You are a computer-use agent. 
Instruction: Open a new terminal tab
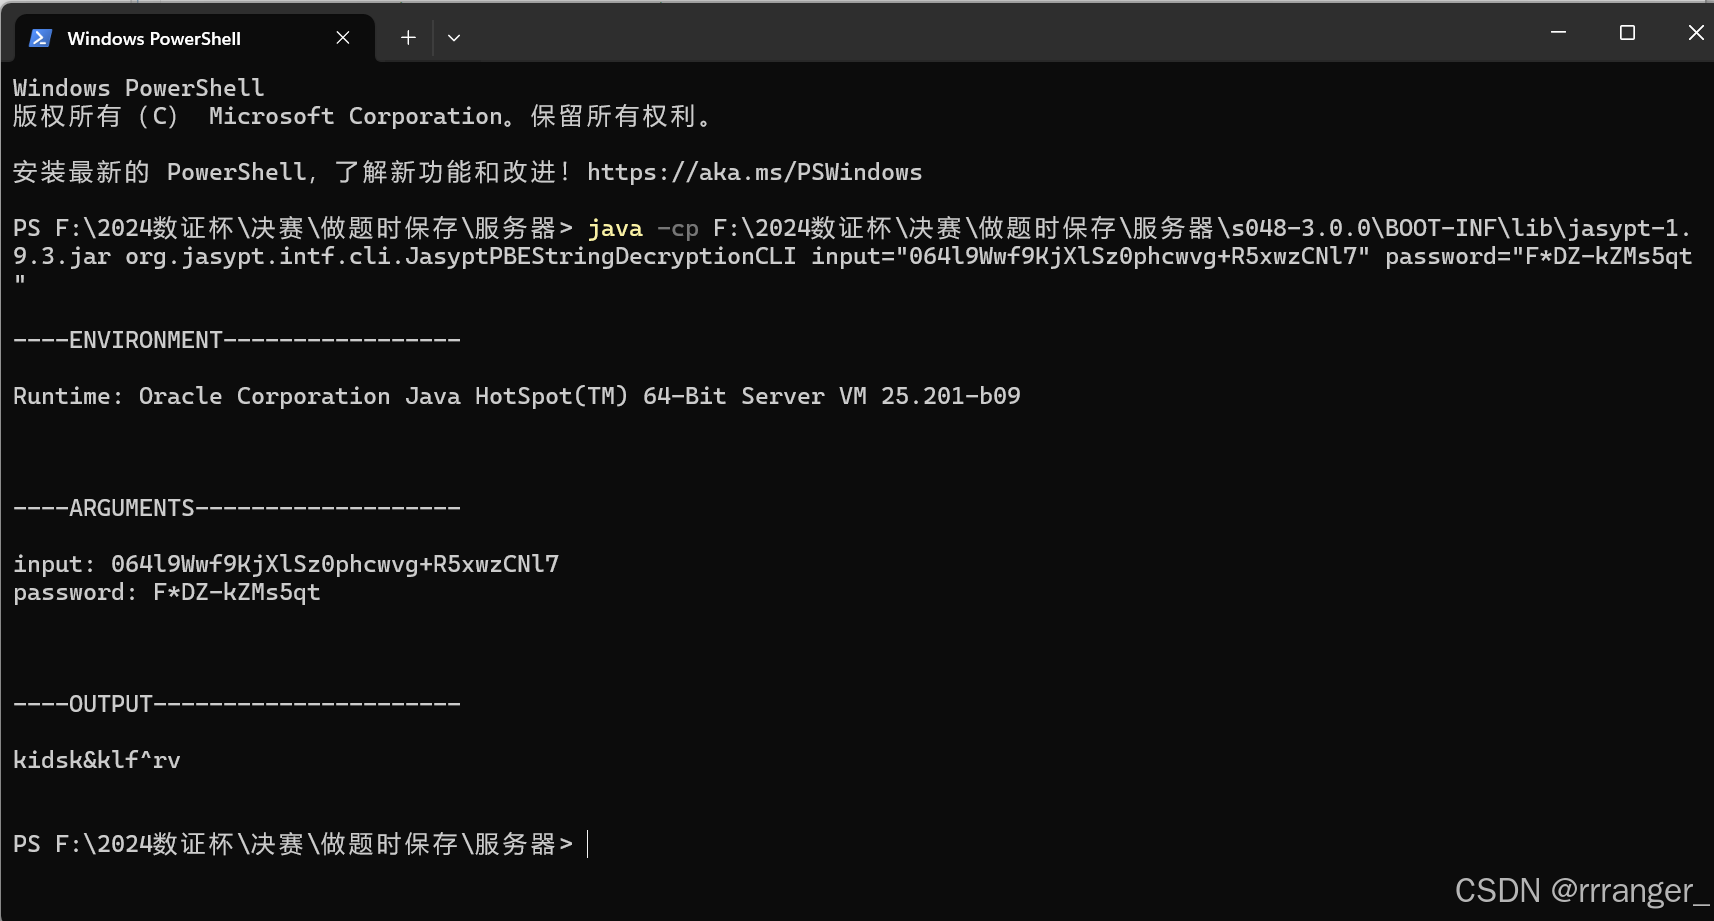(408, 38)
